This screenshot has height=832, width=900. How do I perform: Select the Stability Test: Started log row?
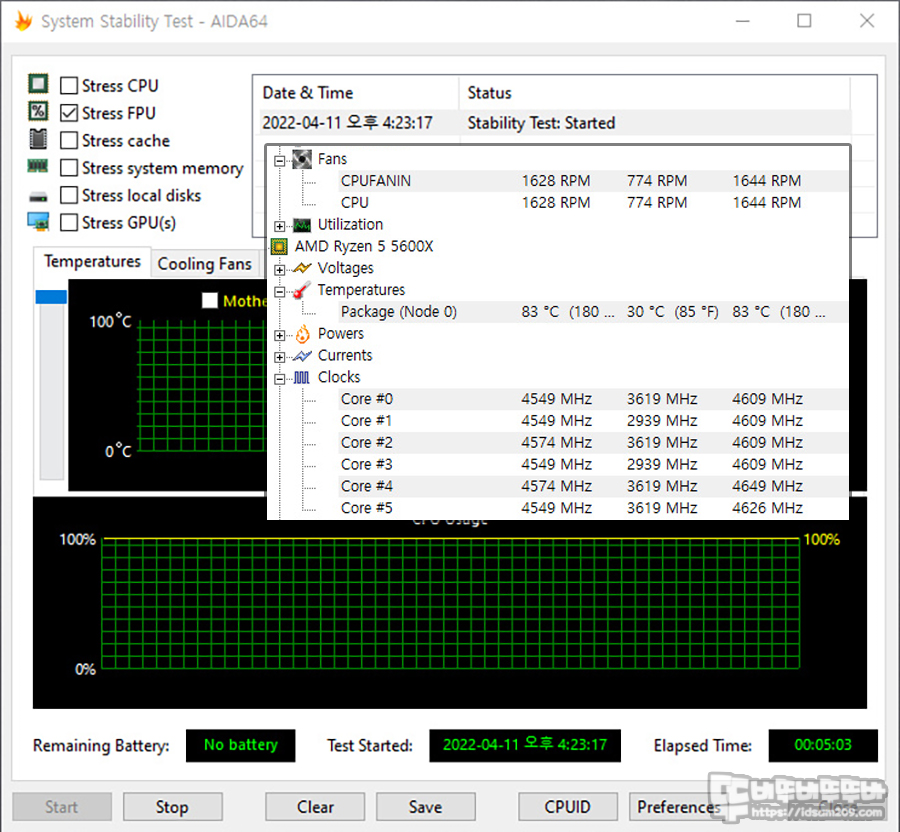[x=554, y=123]
